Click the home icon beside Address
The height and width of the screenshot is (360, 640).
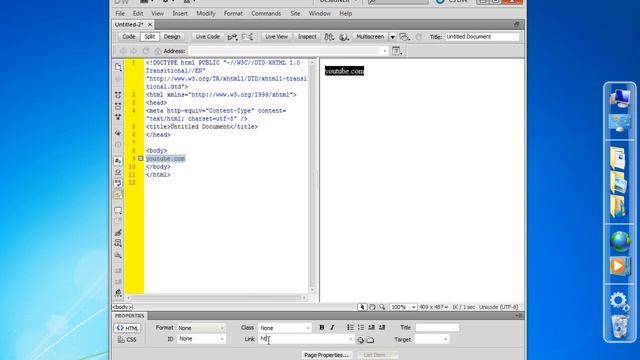tap(158, 51)
